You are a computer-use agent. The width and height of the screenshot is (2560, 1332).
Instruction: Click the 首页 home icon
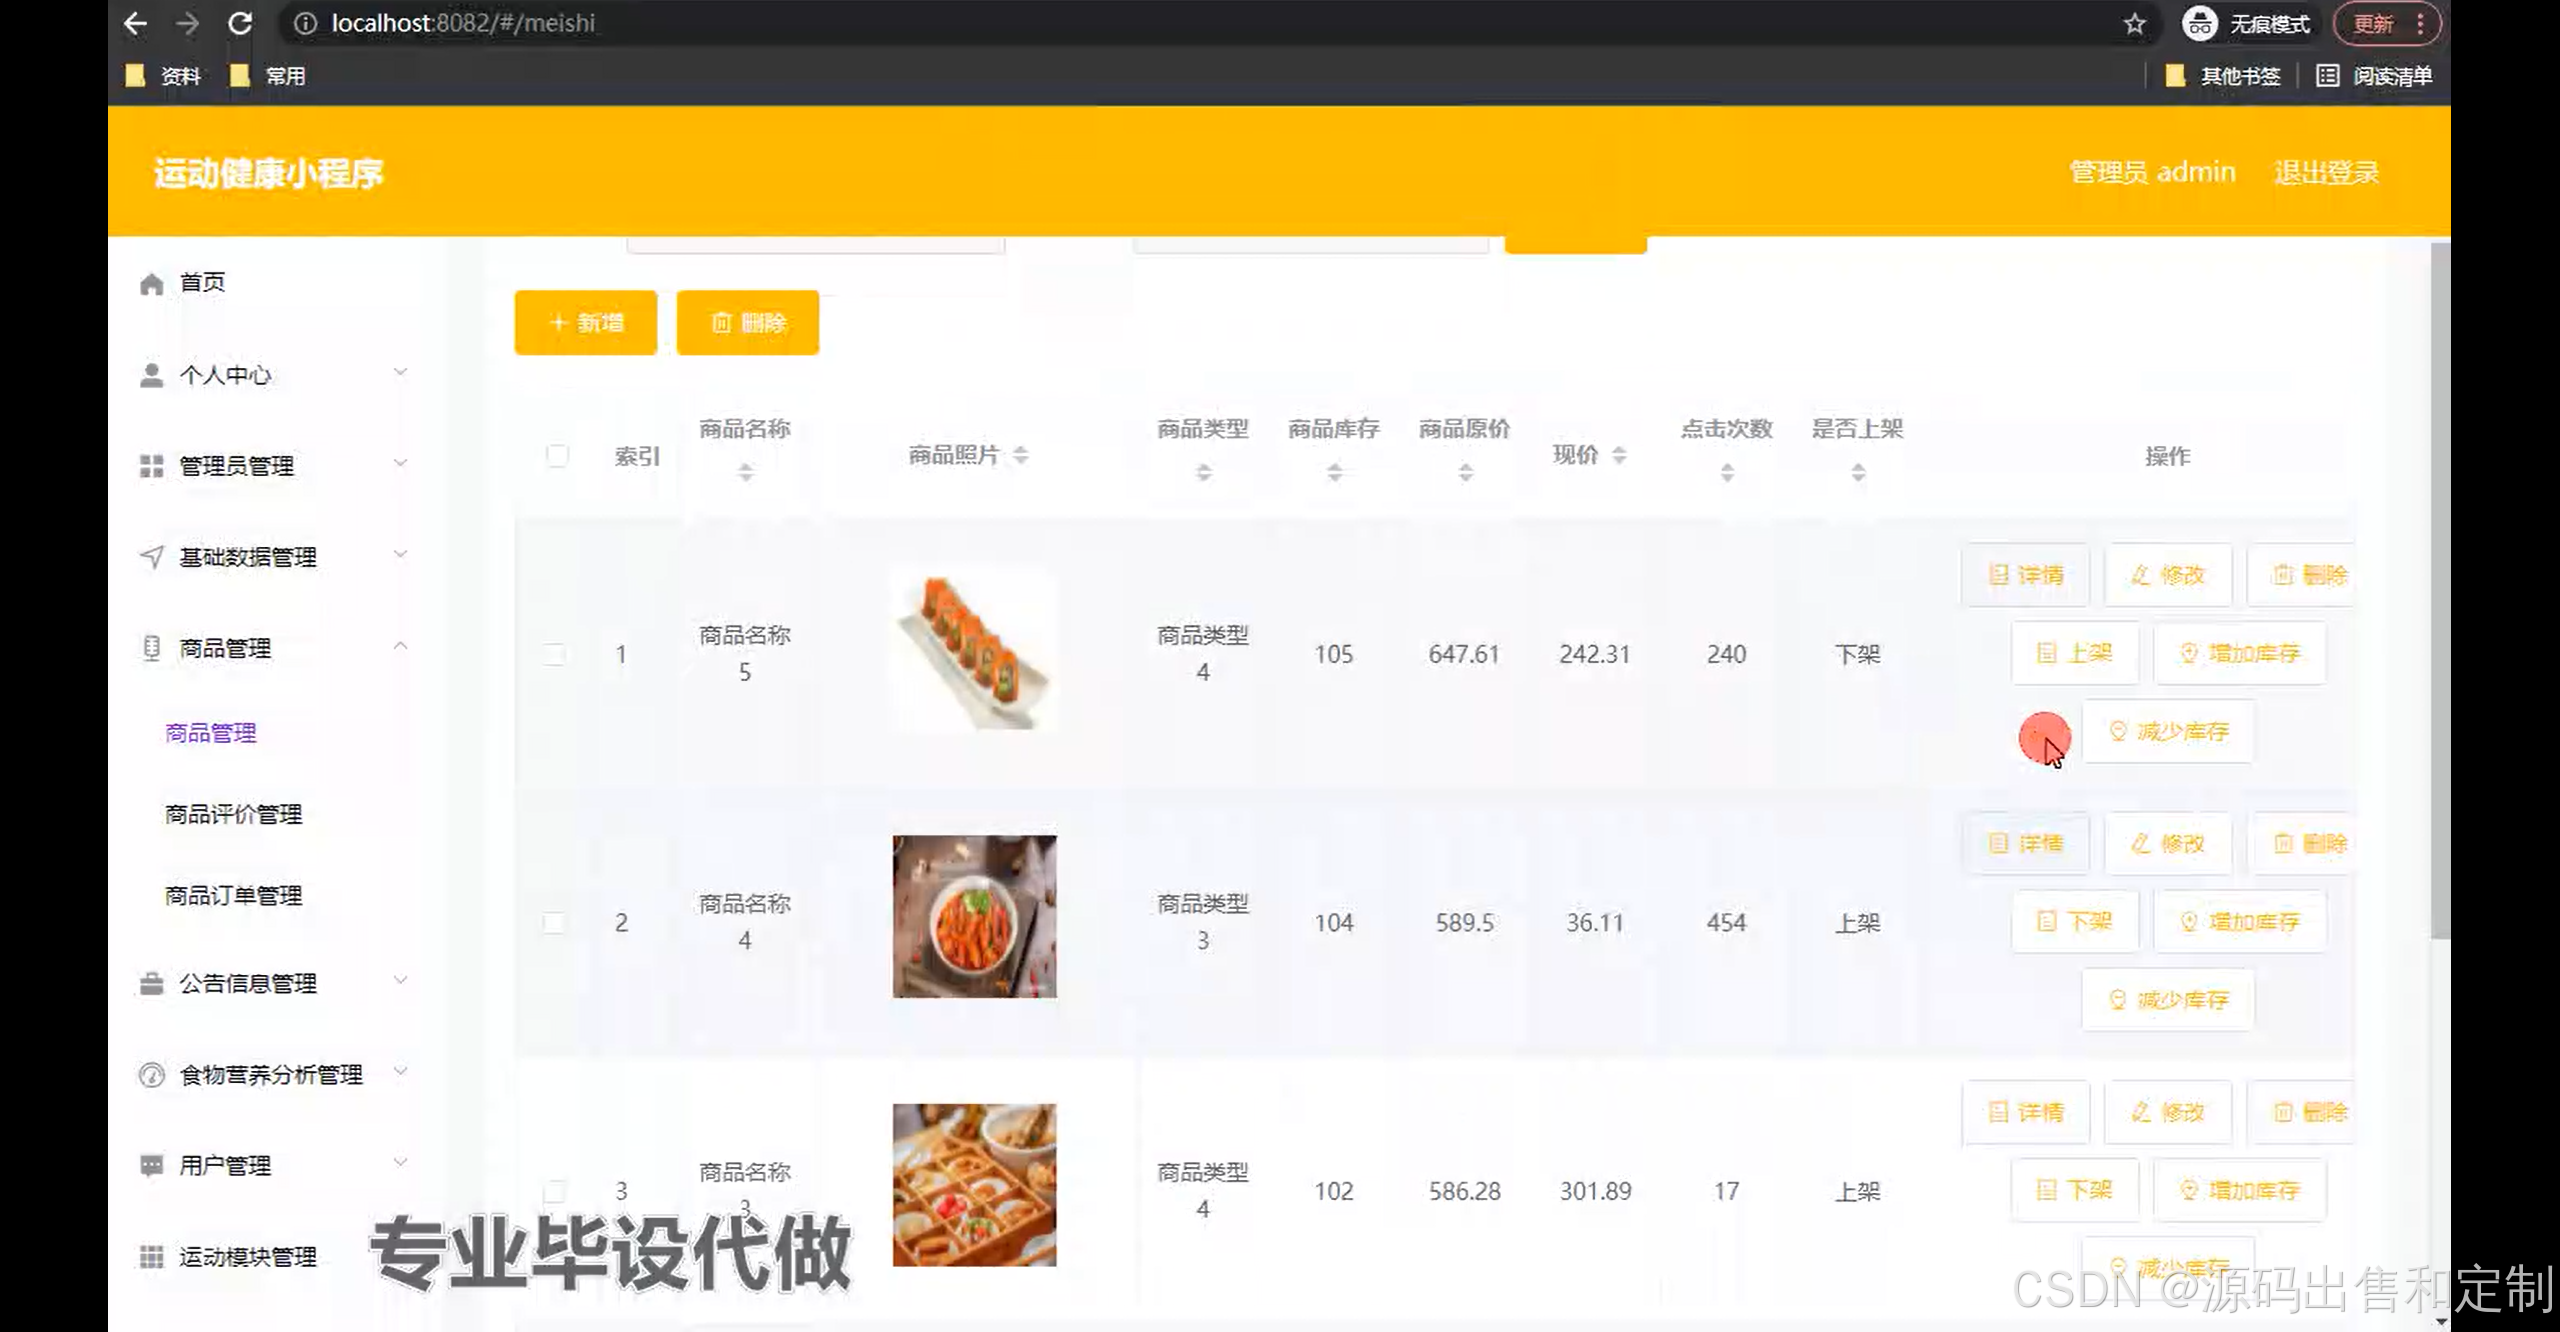[x=152, y=284]
